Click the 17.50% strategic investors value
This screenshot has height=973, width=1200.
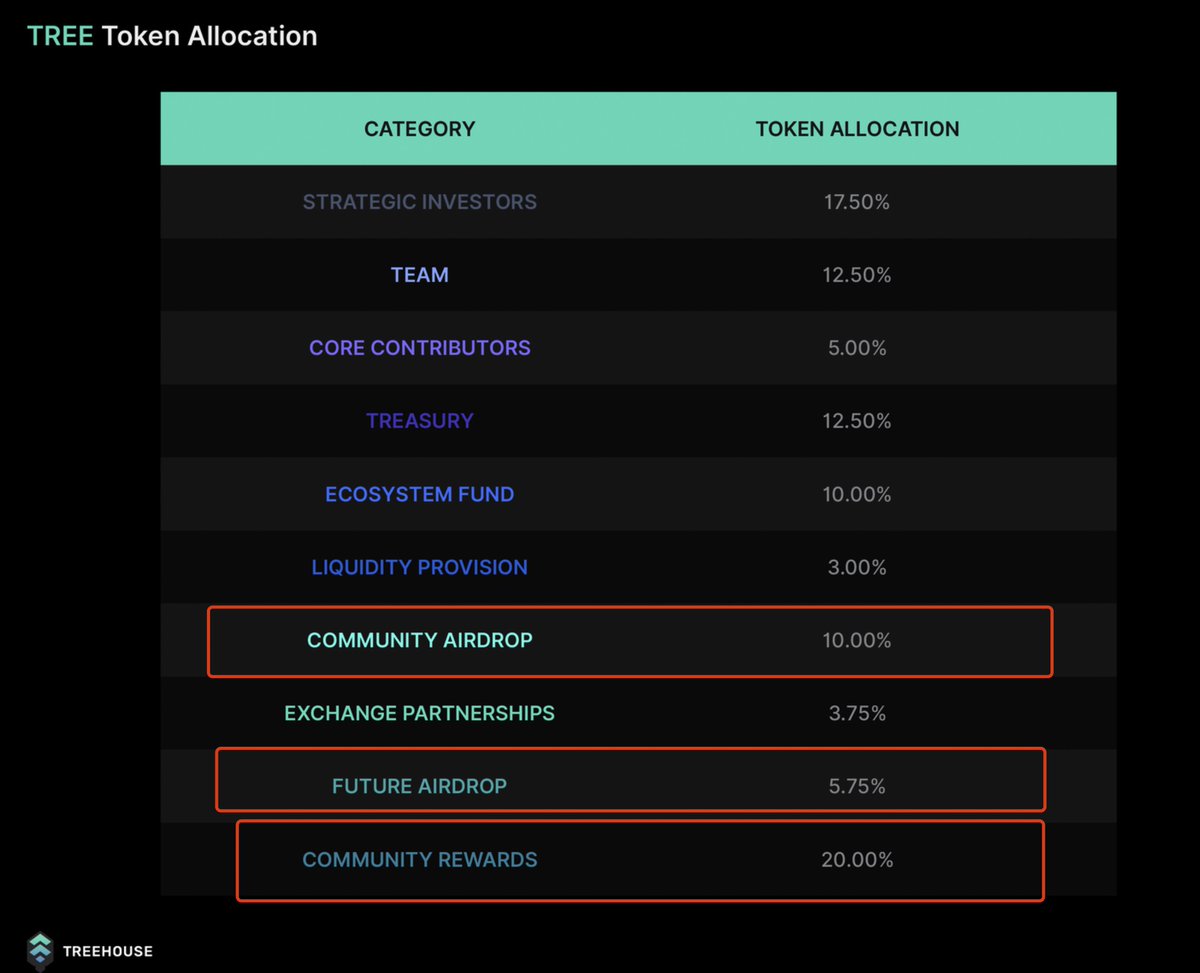[857, 202]
